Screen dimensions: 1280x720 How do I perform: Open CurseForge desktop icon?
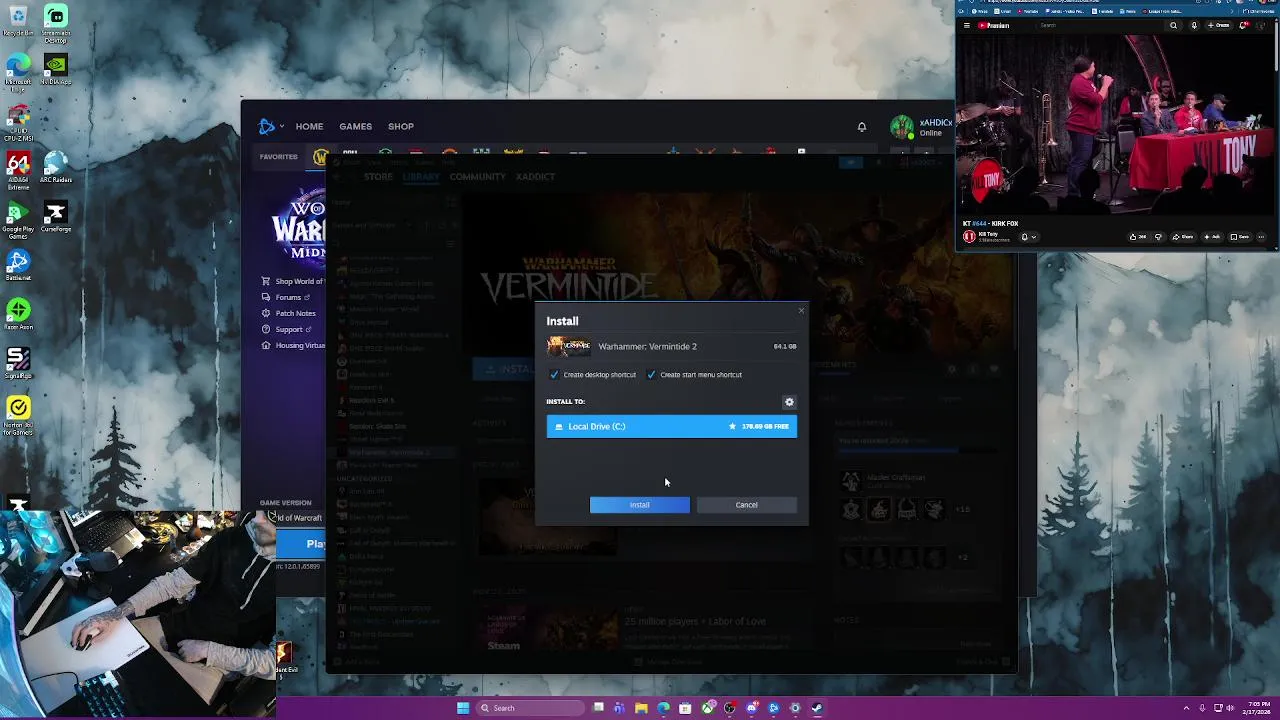(x=56, y=216)
